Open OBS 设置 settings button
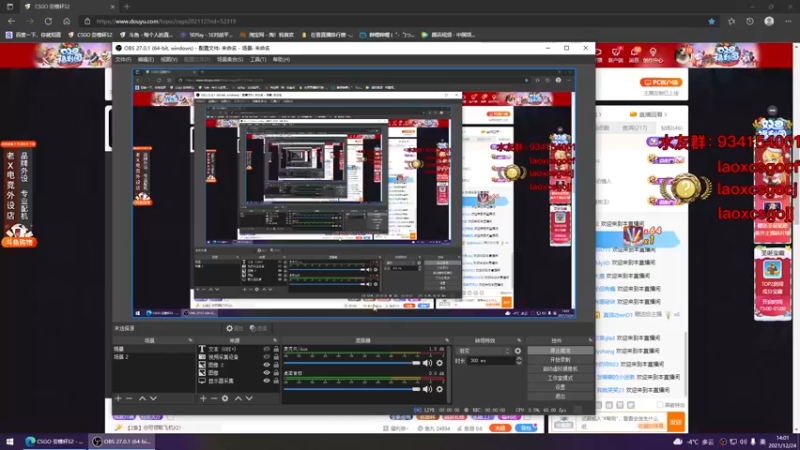Screen dimensions: 800x450 click(560, 387)
